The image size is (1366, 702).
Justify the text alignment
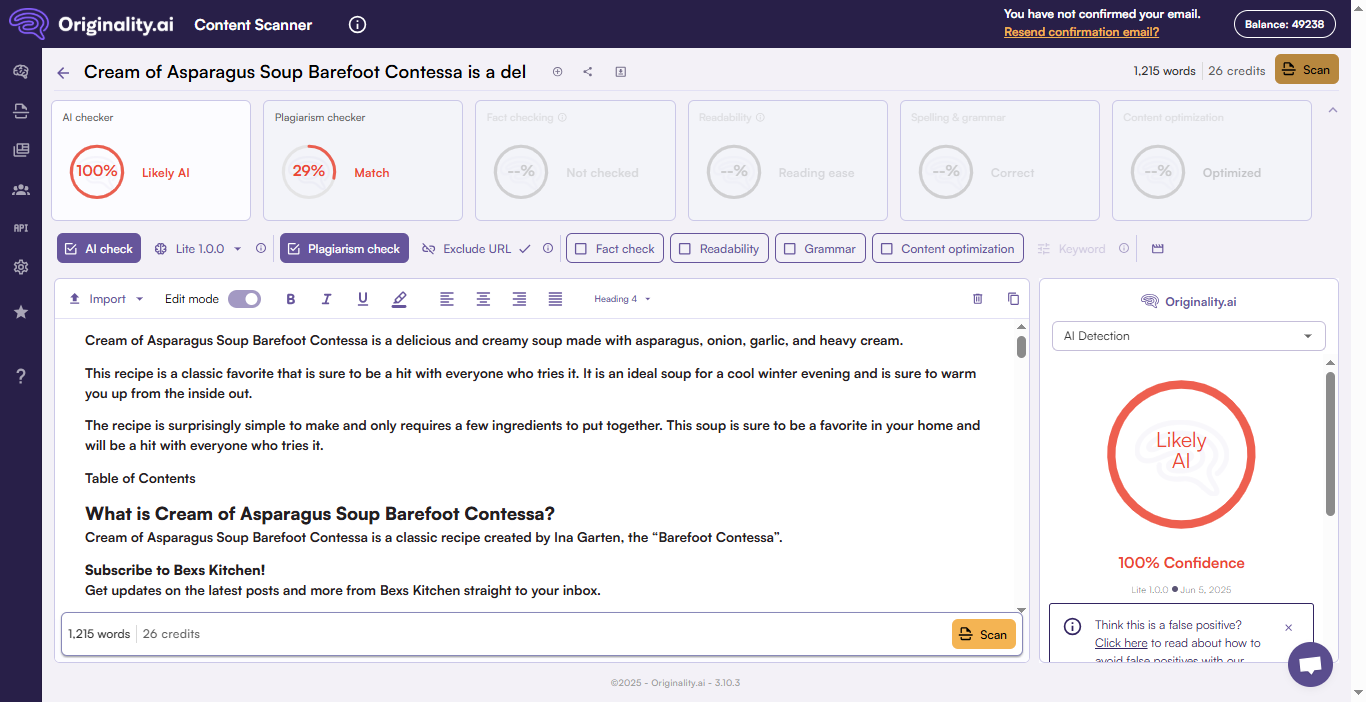pos(555,299)
